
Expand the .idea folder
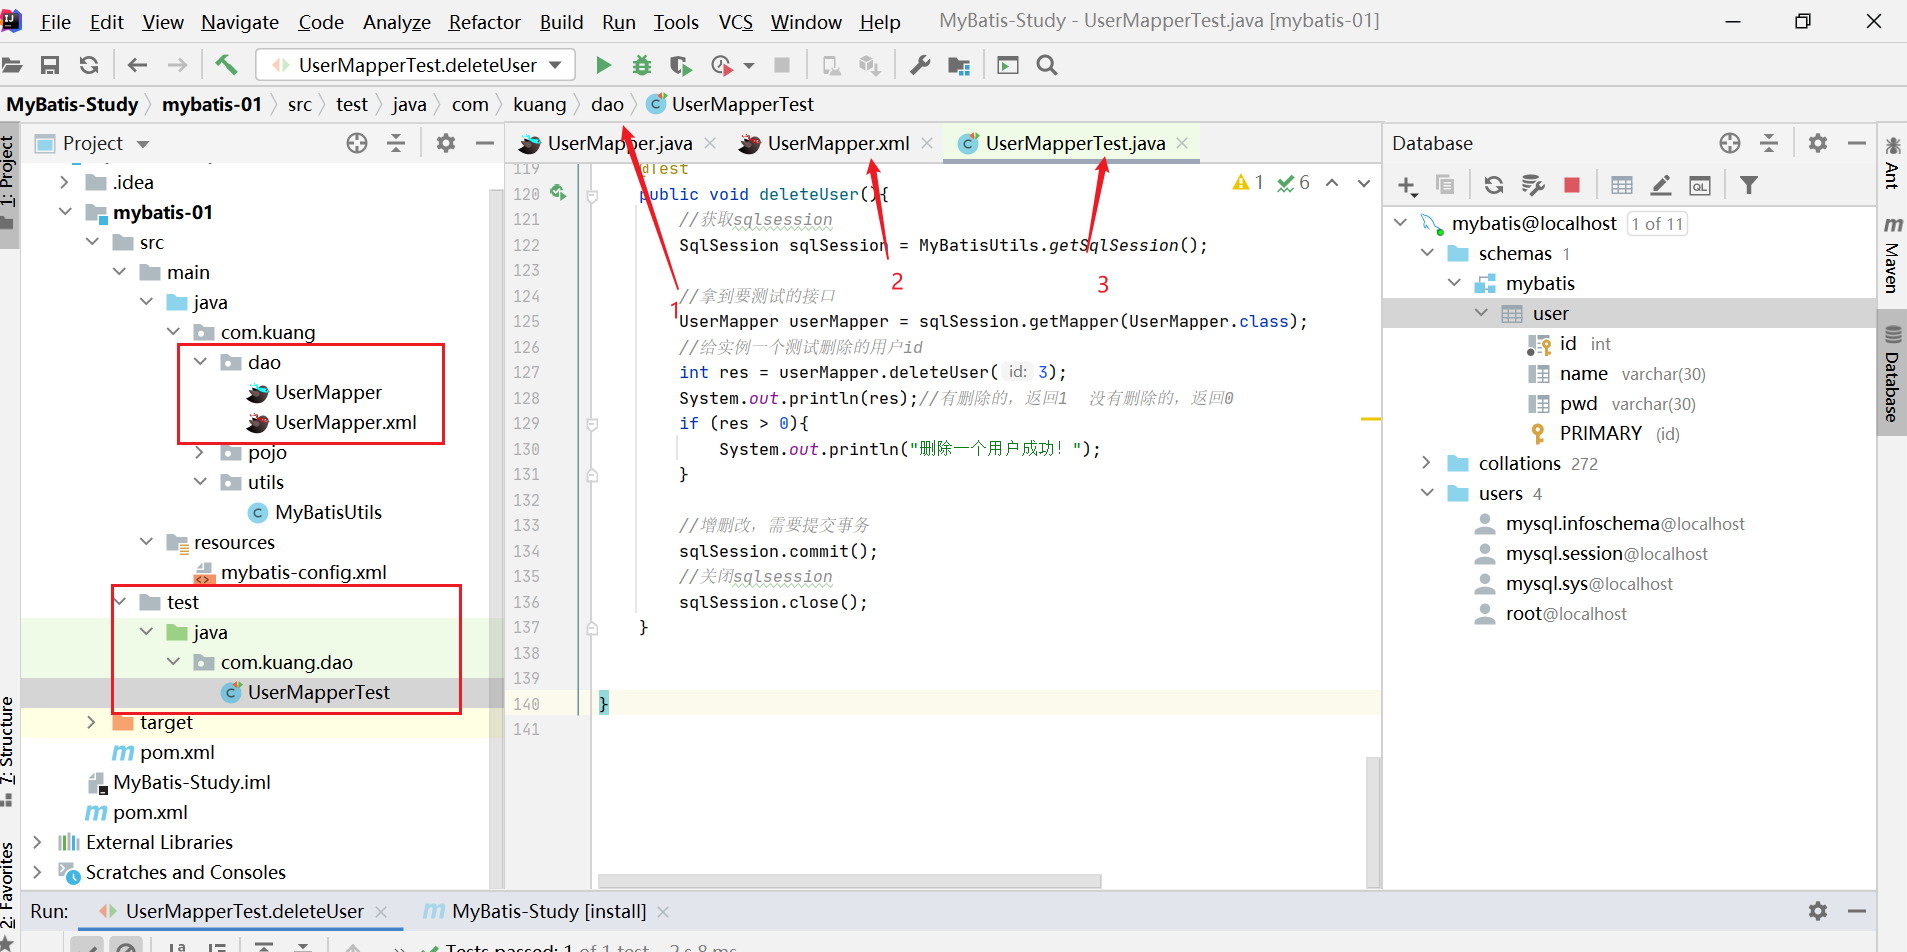[x=65, y=182]
